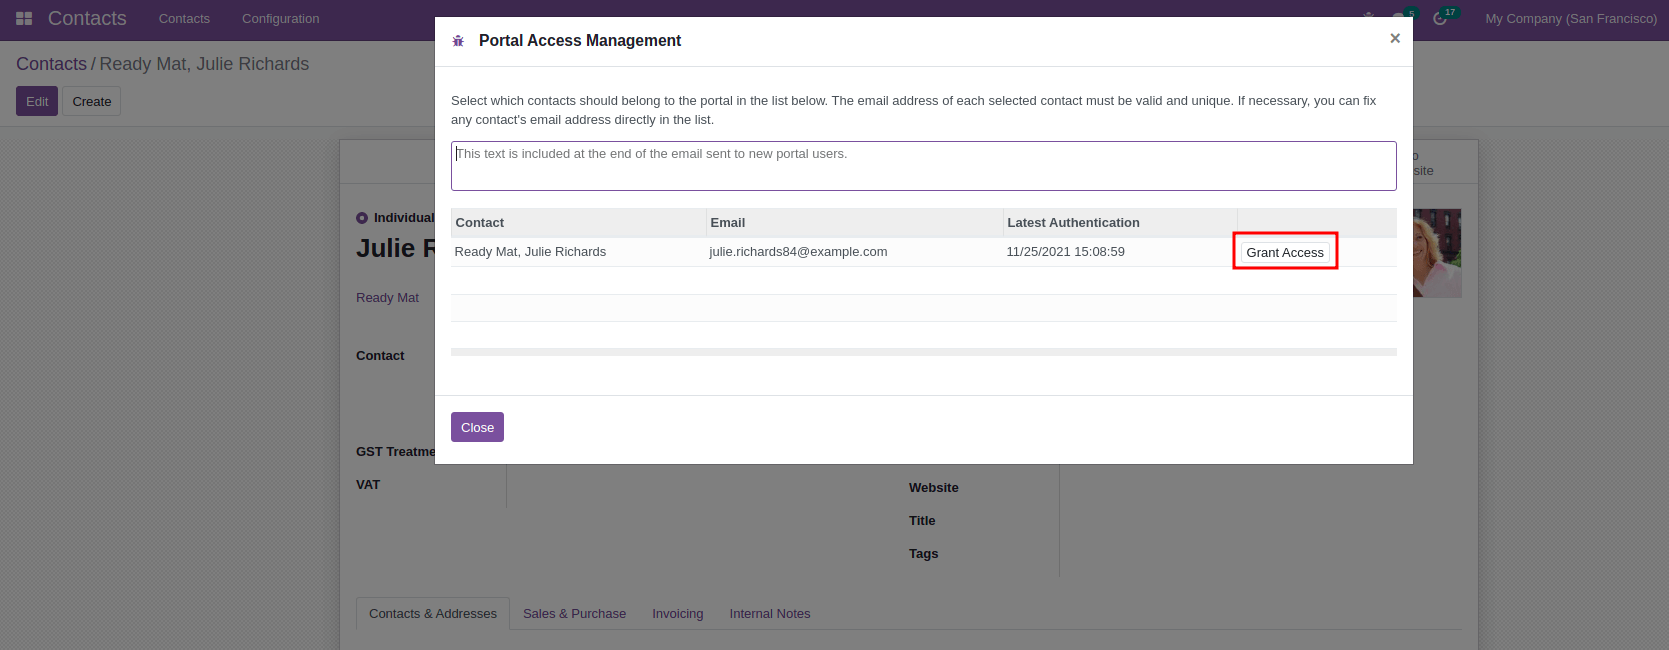1669x650 pixels.
Task: Click the purple Close button
Action: (477, 427)
